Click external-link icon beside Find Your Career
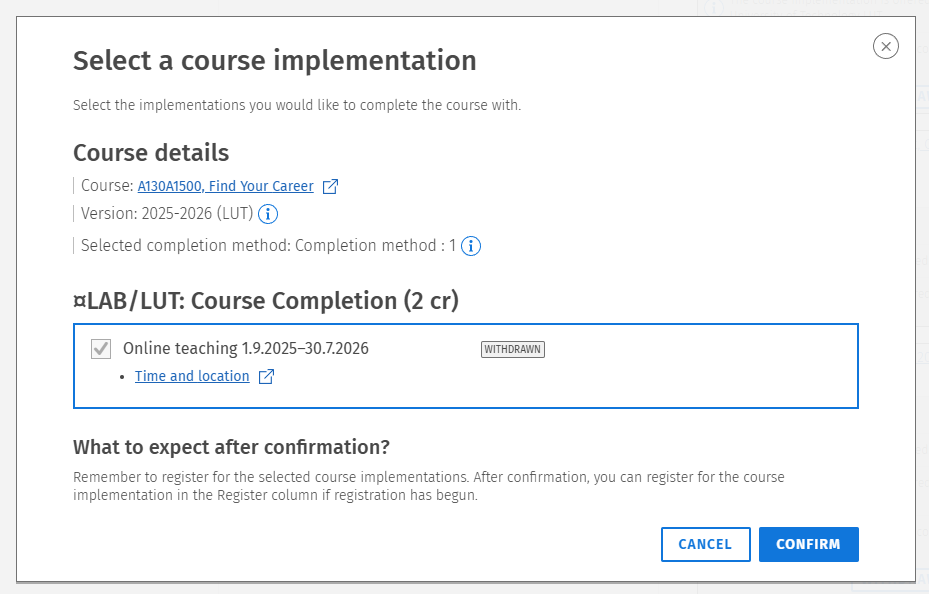Viewport: 929px width, 594px height. pos(330,187)
